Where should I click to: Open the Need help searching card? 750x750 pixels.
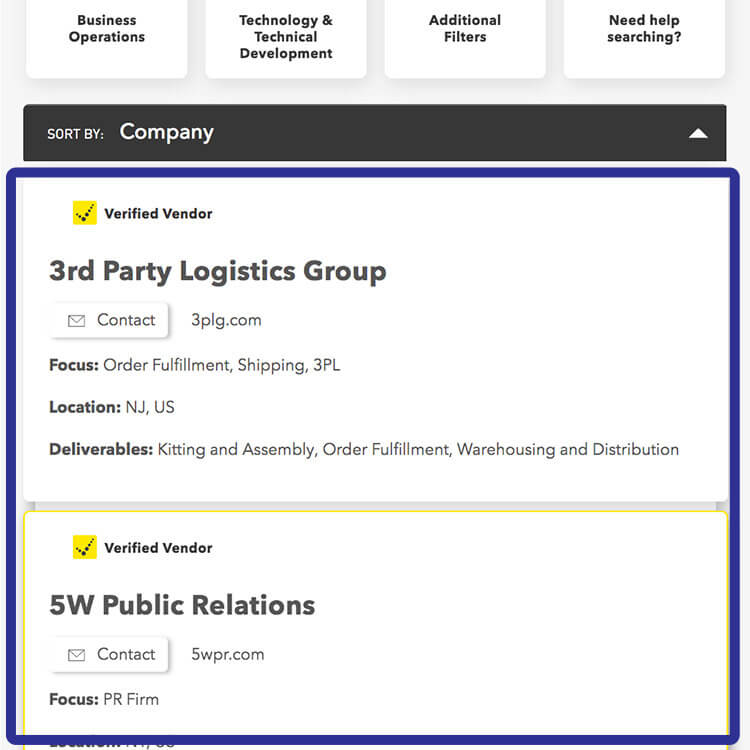tap(644, 36)
